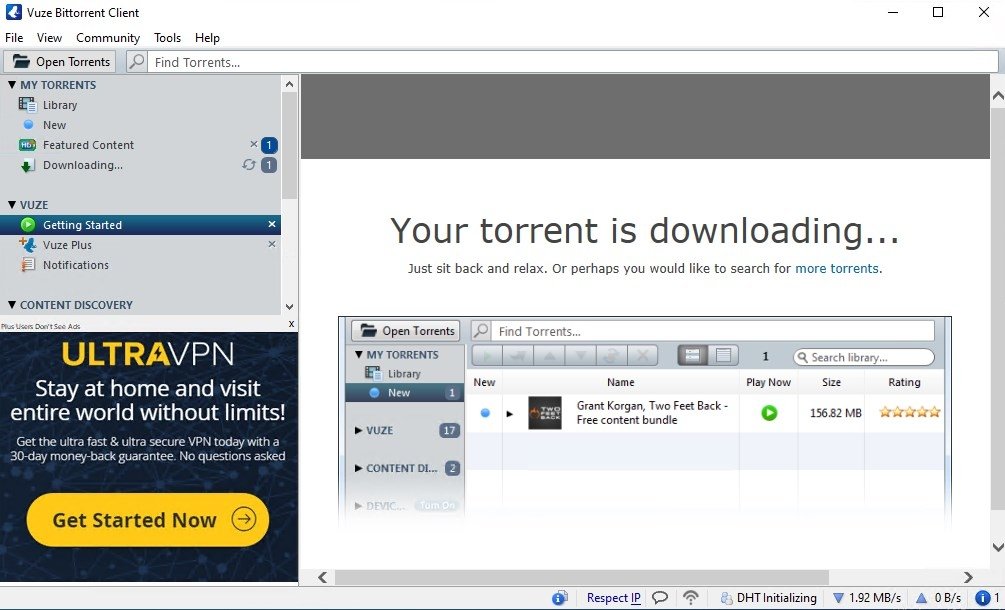Collapse the CONTENT DISCOVERY section

click(12, 304)
